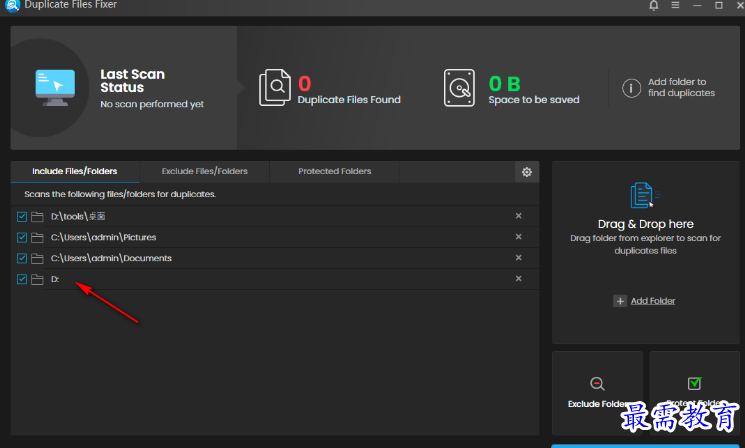This screenshot has width=745, height=448.
Task: Click folder icon of Pictures row
Action: (x=37, y=238)
